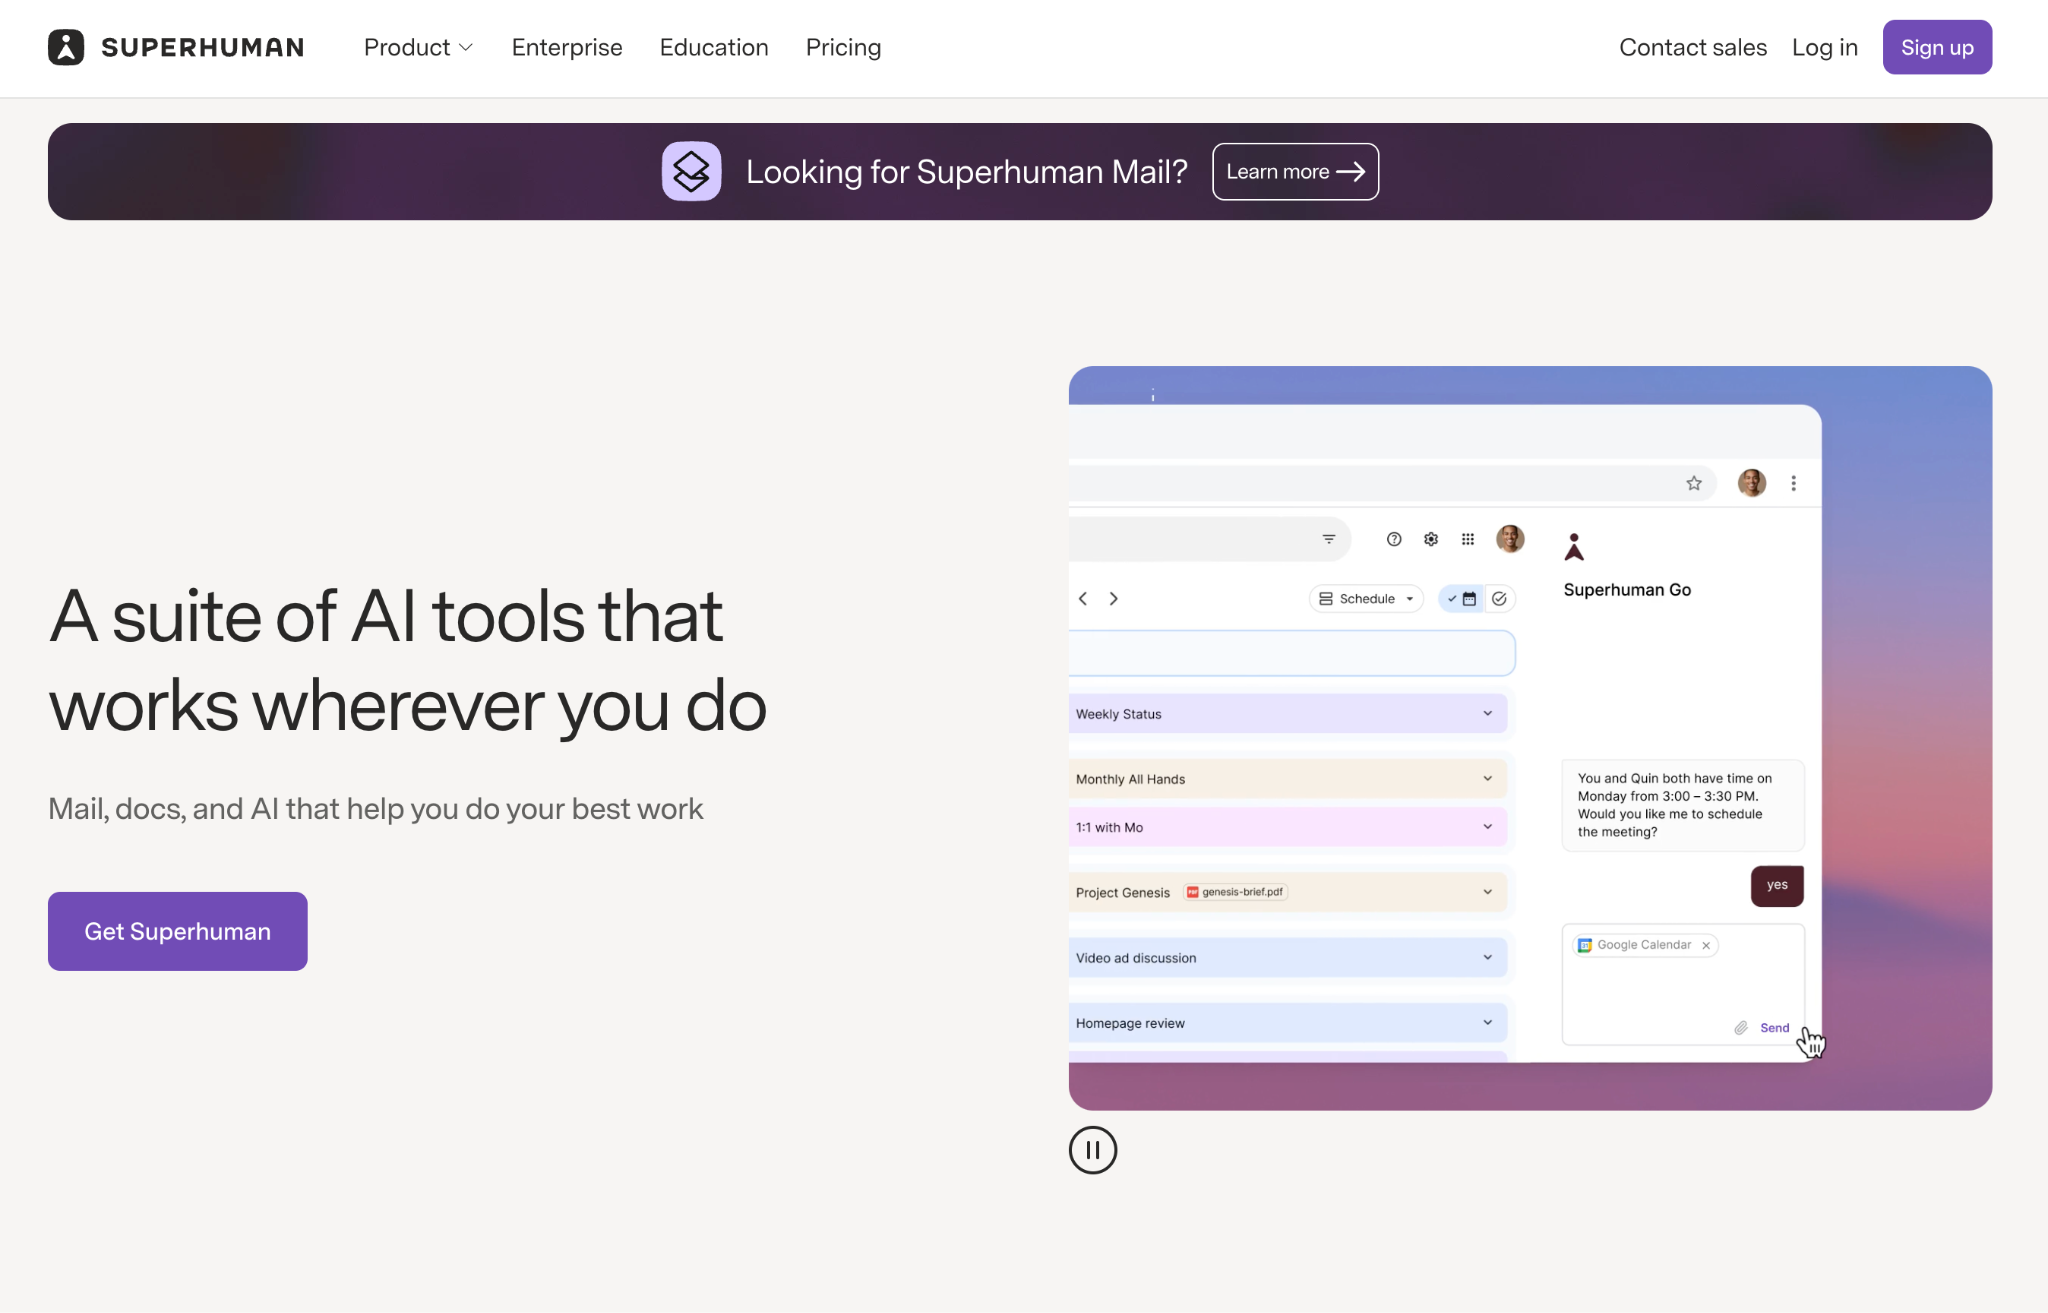
Task: Click the empty highlighted event field
Action: (x=1291, y=653)
